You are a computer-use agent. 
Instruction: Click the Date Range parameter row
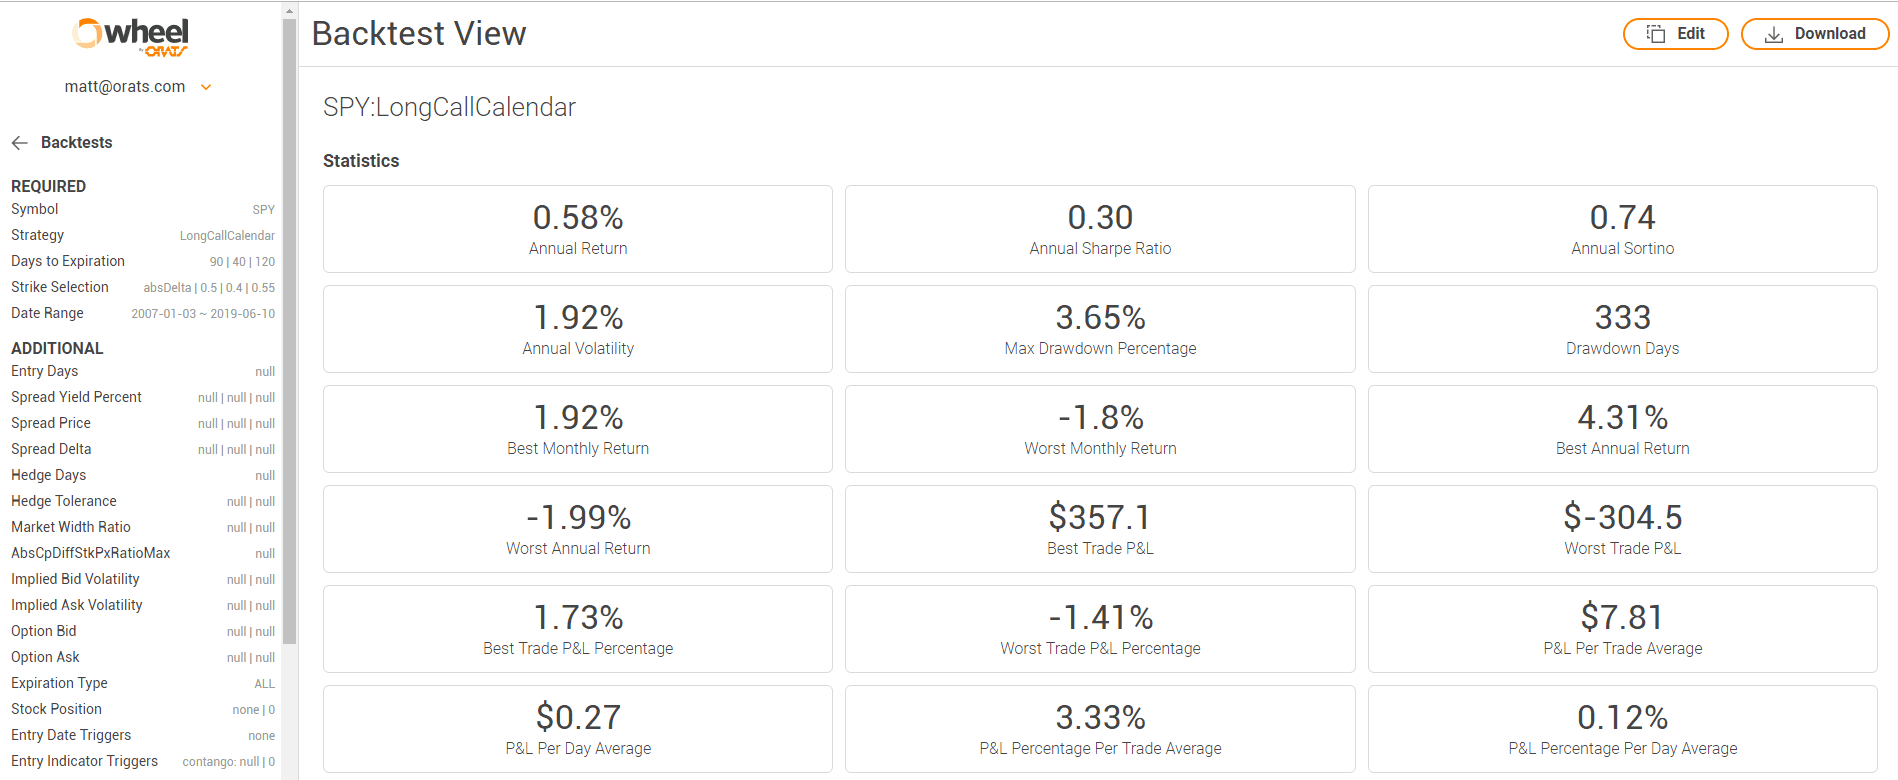click(x=143, y=313)
